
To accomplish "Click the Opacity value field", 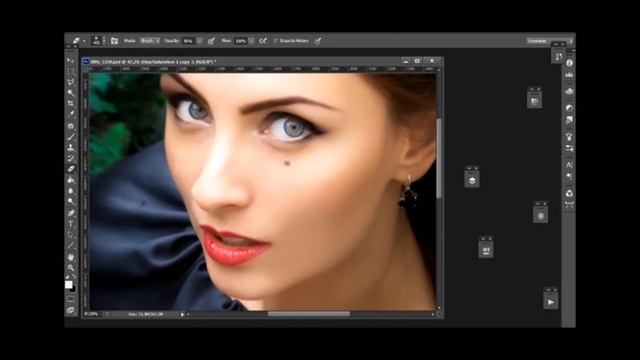I will (x=189, y=41).
